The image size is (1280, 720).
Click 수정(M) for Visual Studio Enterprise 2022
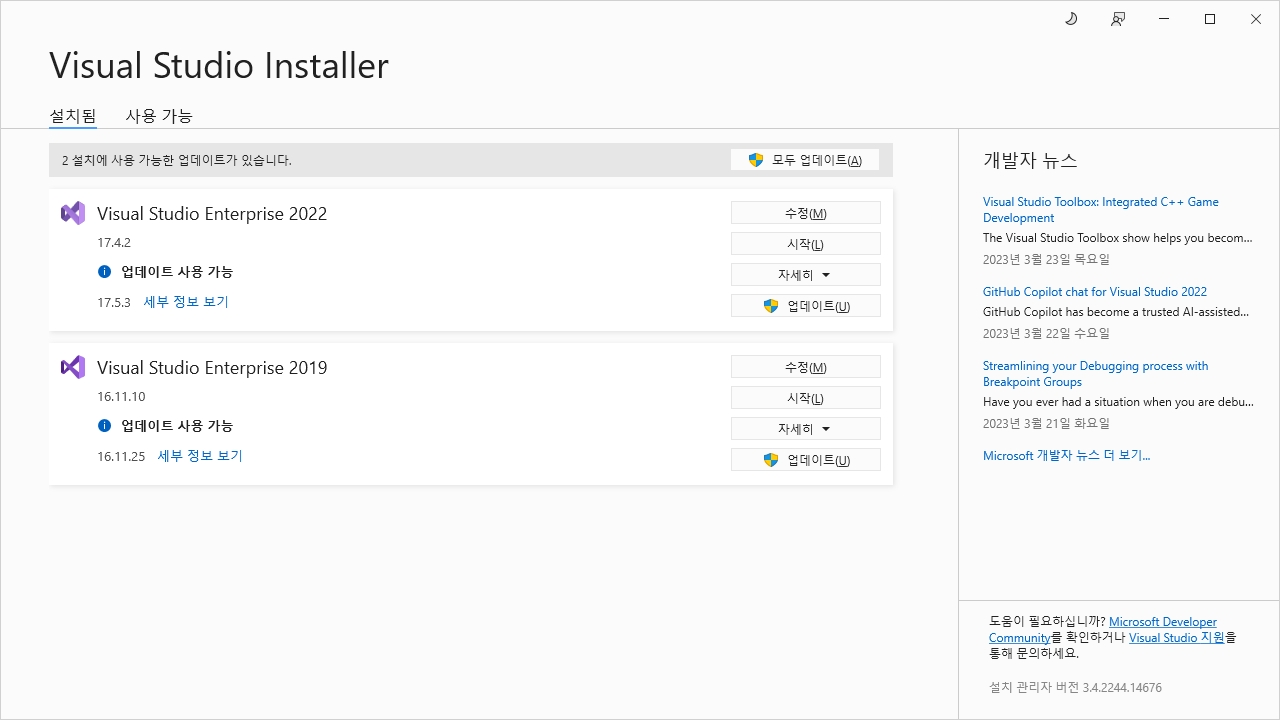pyautogui.click(x=806, y=213)
